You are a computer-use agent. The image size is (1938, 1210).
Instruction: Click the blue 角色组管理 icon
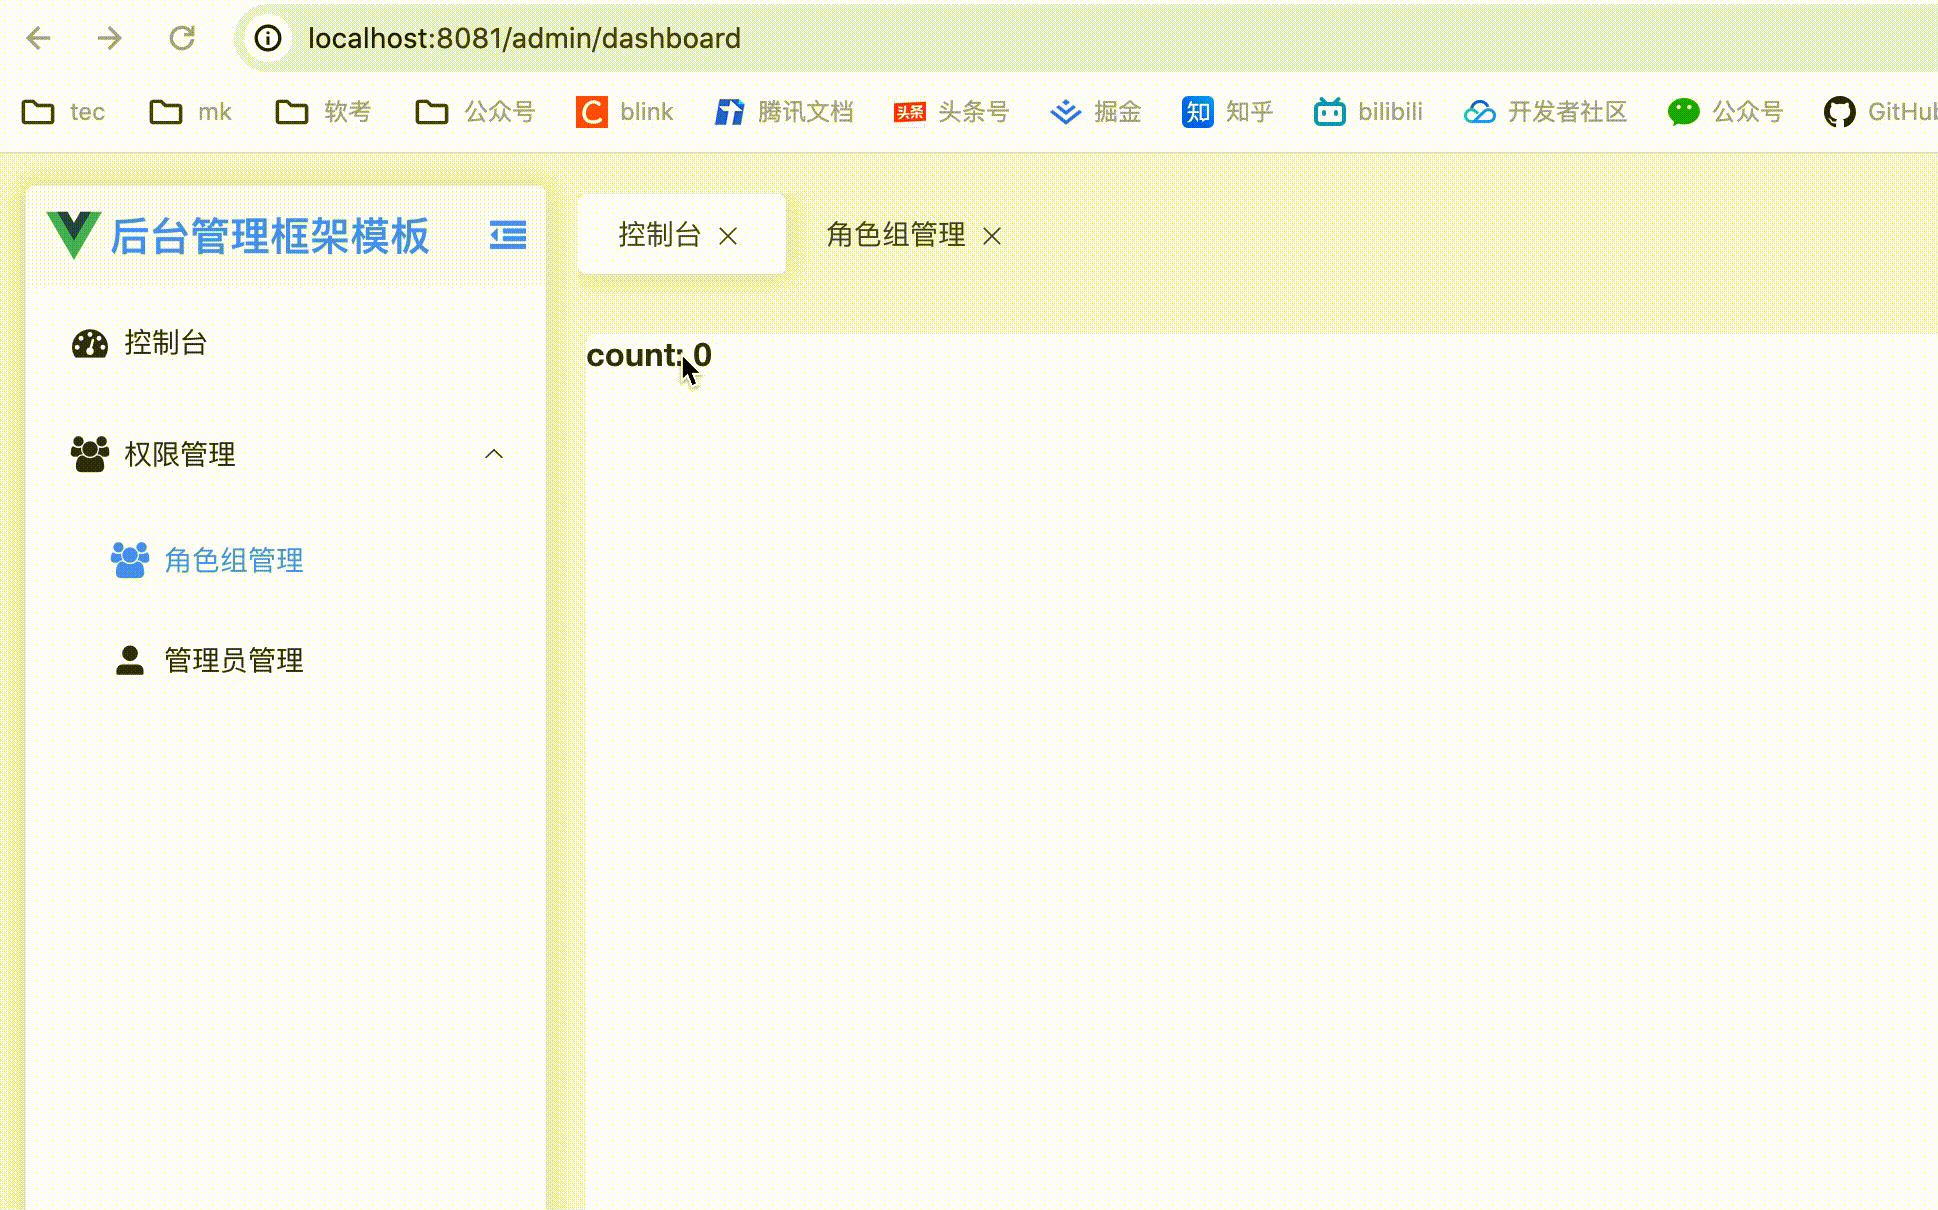[x=129, y=560]
